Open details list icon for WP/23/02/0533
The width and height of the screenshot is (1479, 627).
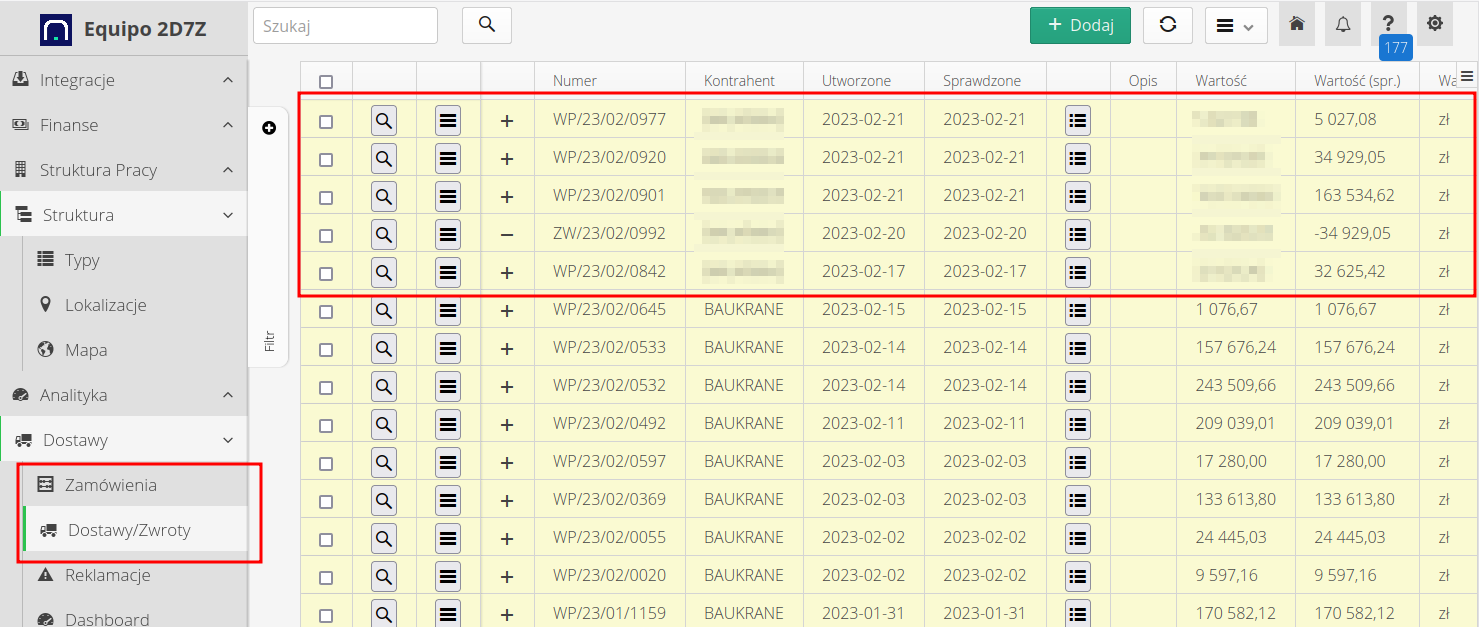[1077, 348]
